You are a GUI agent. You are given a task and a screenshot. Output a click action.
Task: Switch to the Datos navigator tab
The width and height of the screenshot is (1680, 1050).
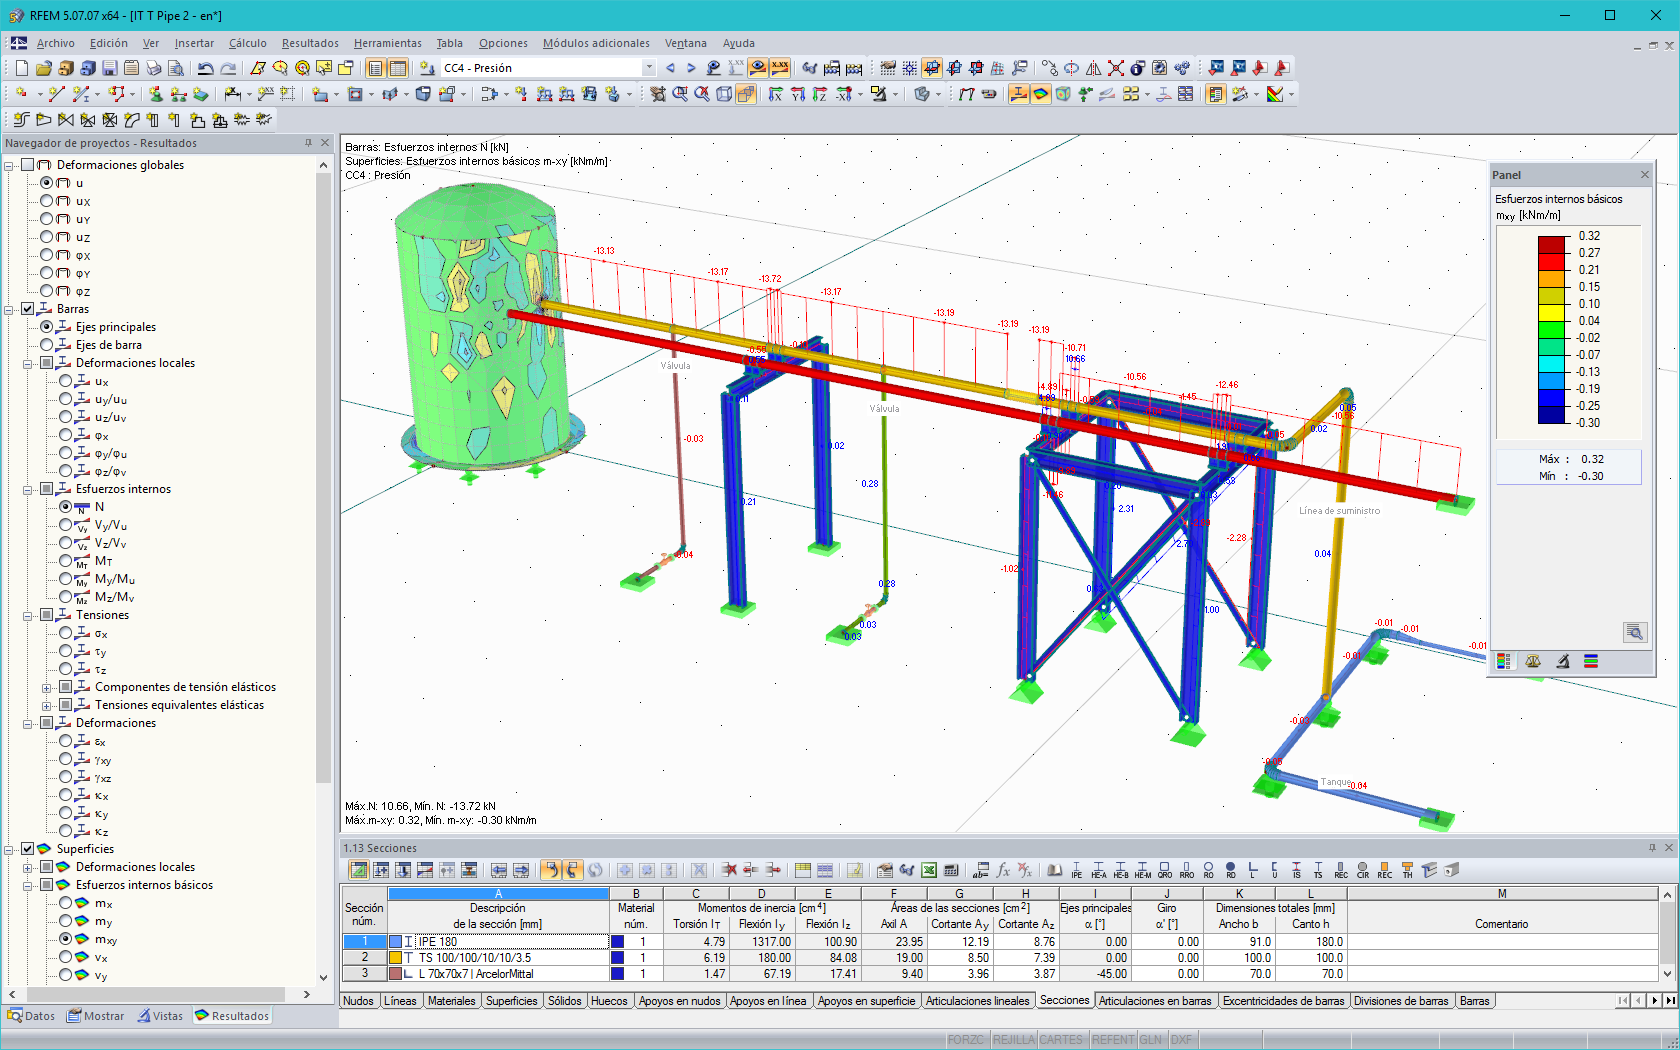click(32, 1016)
